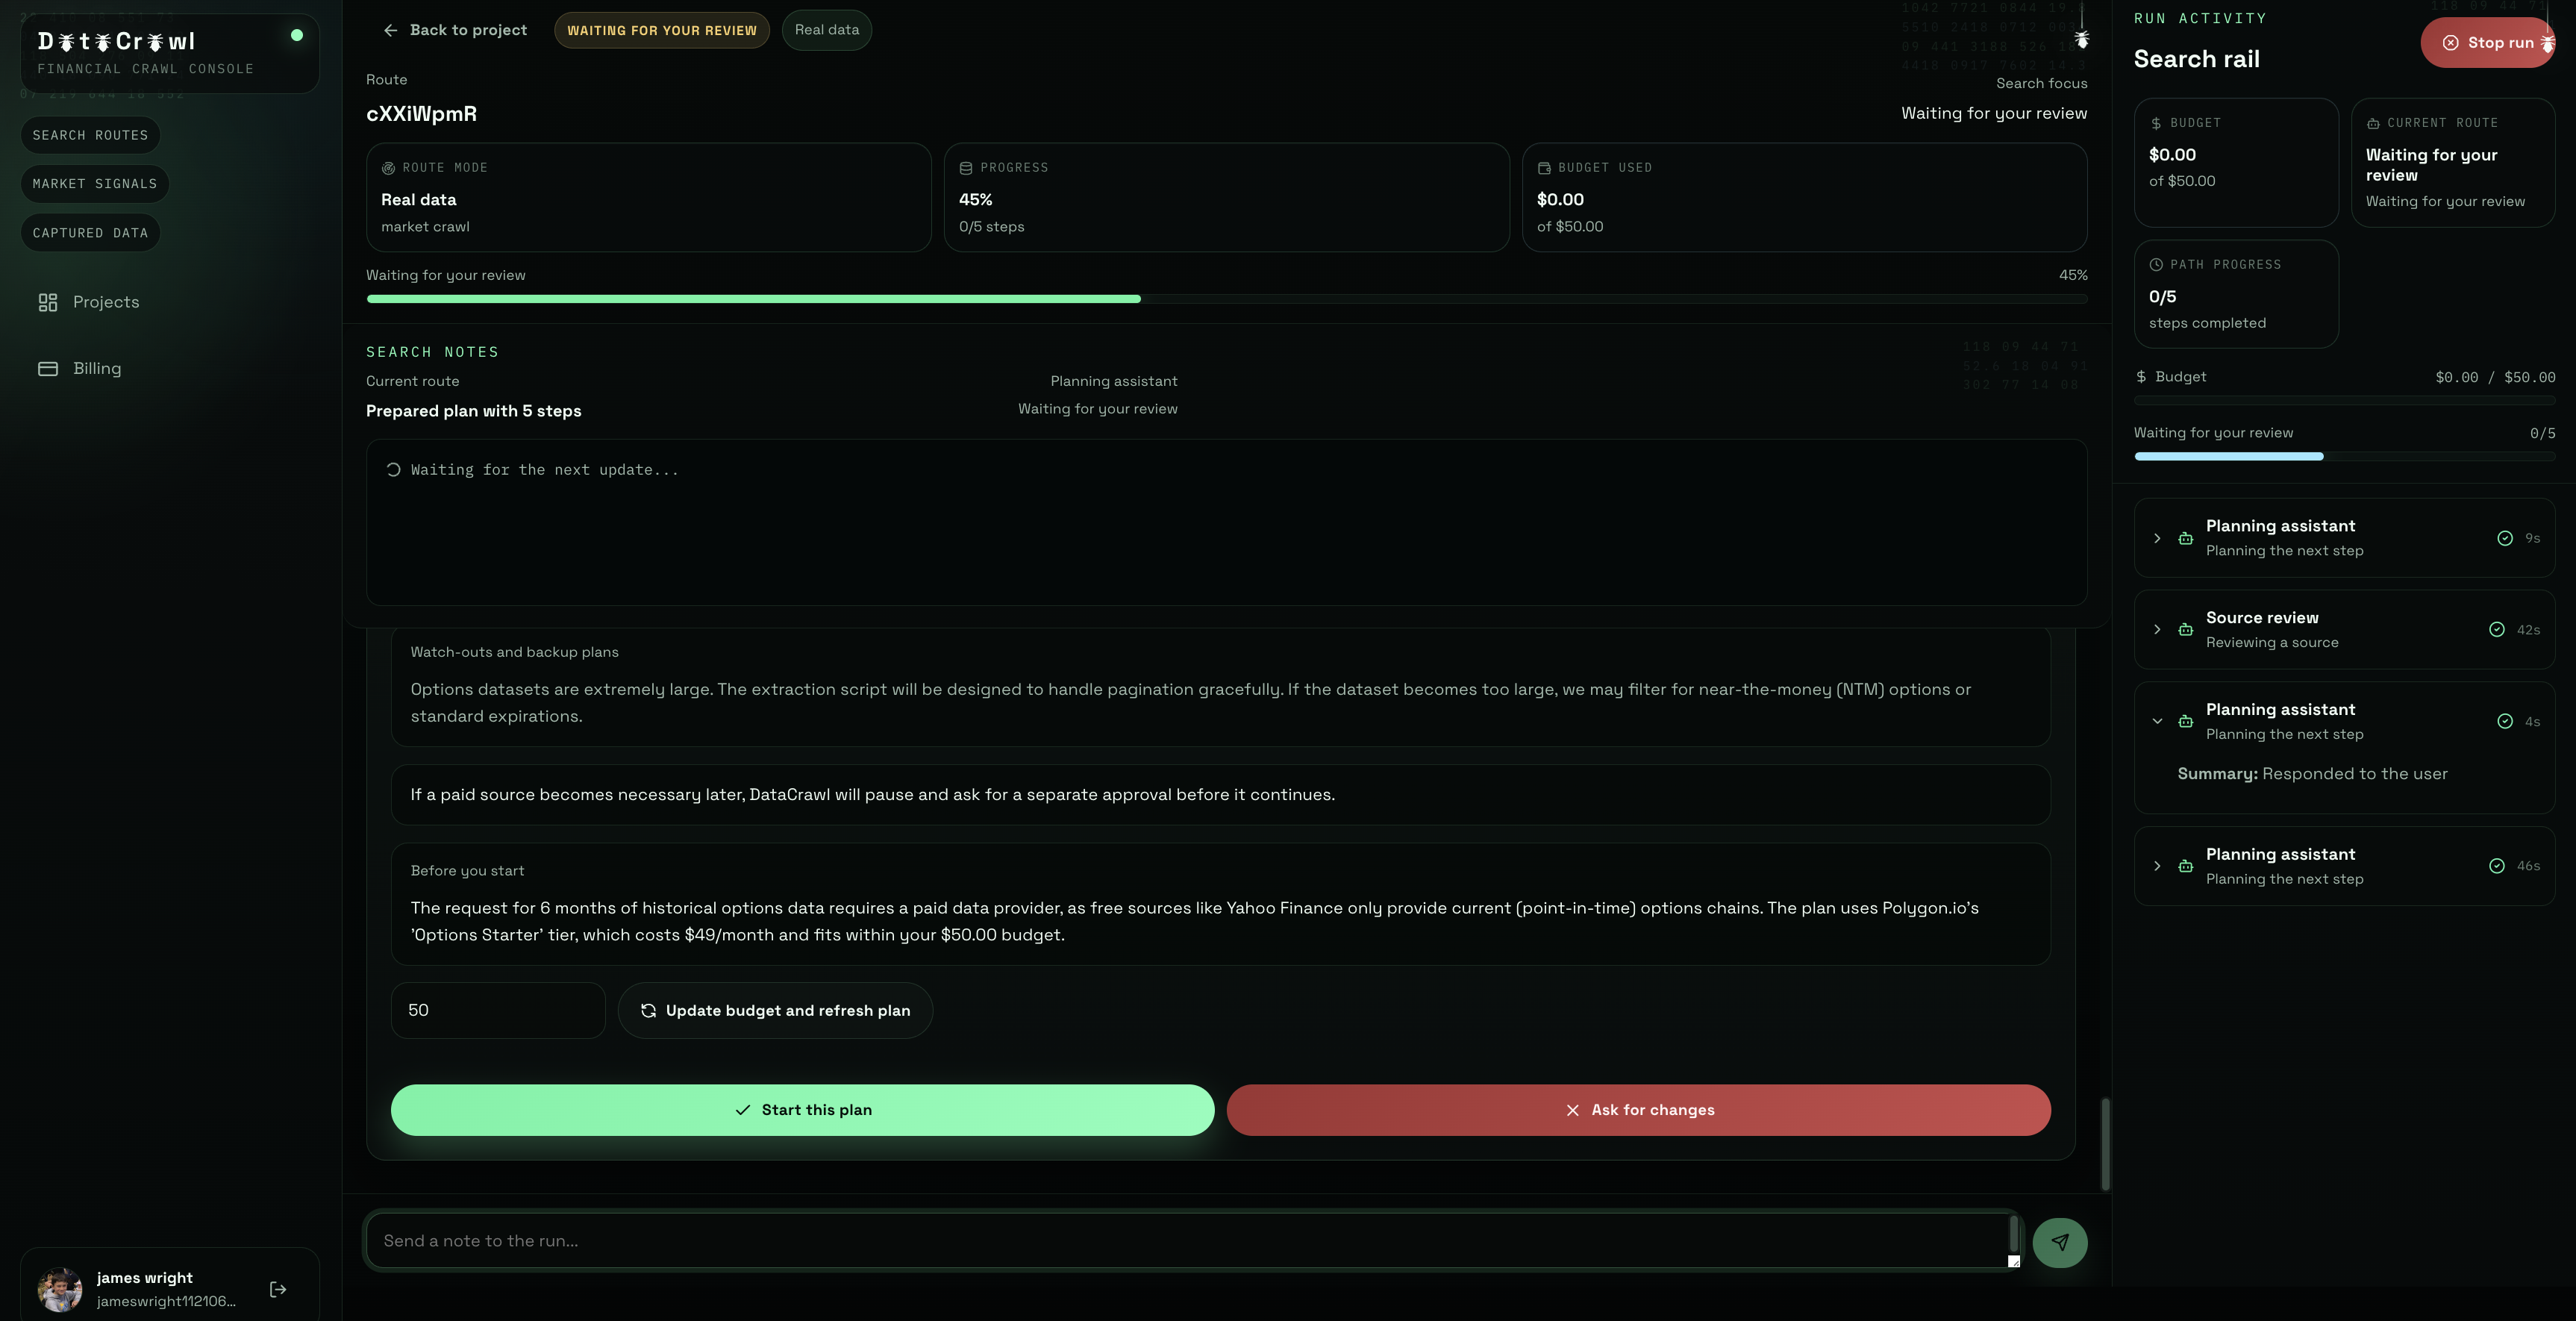
Task: Click the Projects grid icon in sidebar
Action: point(48,302)
